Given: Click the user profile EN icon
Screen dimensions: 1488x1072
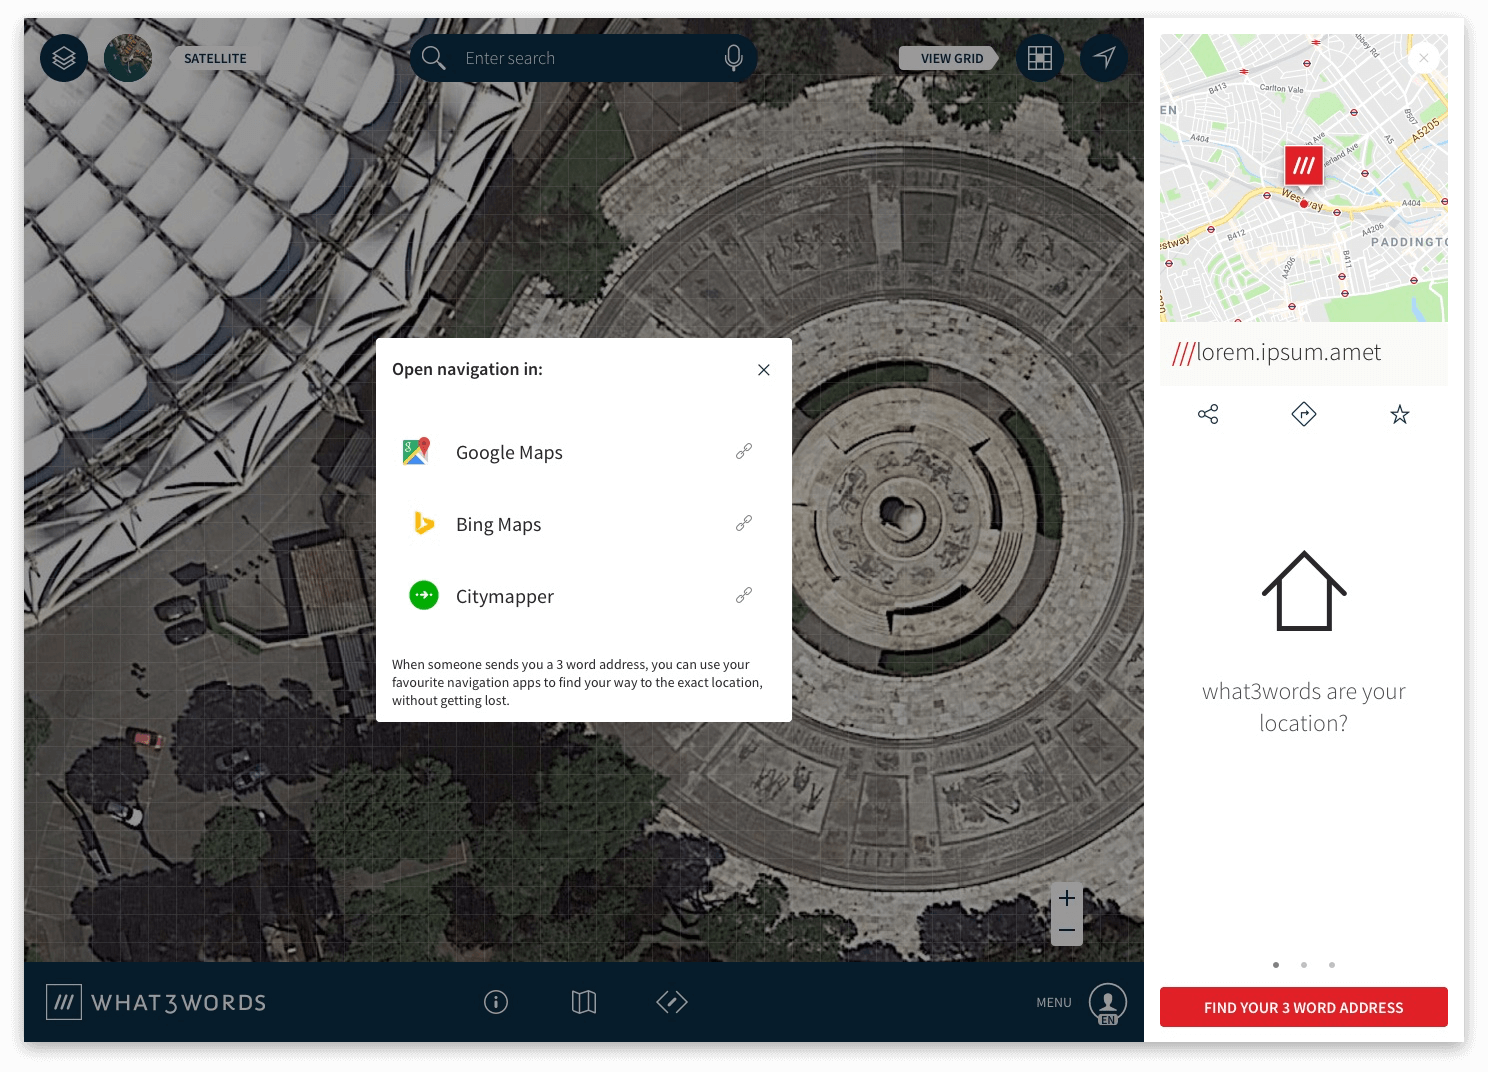Looking at the screenshot, I should click(1108, 1003).
